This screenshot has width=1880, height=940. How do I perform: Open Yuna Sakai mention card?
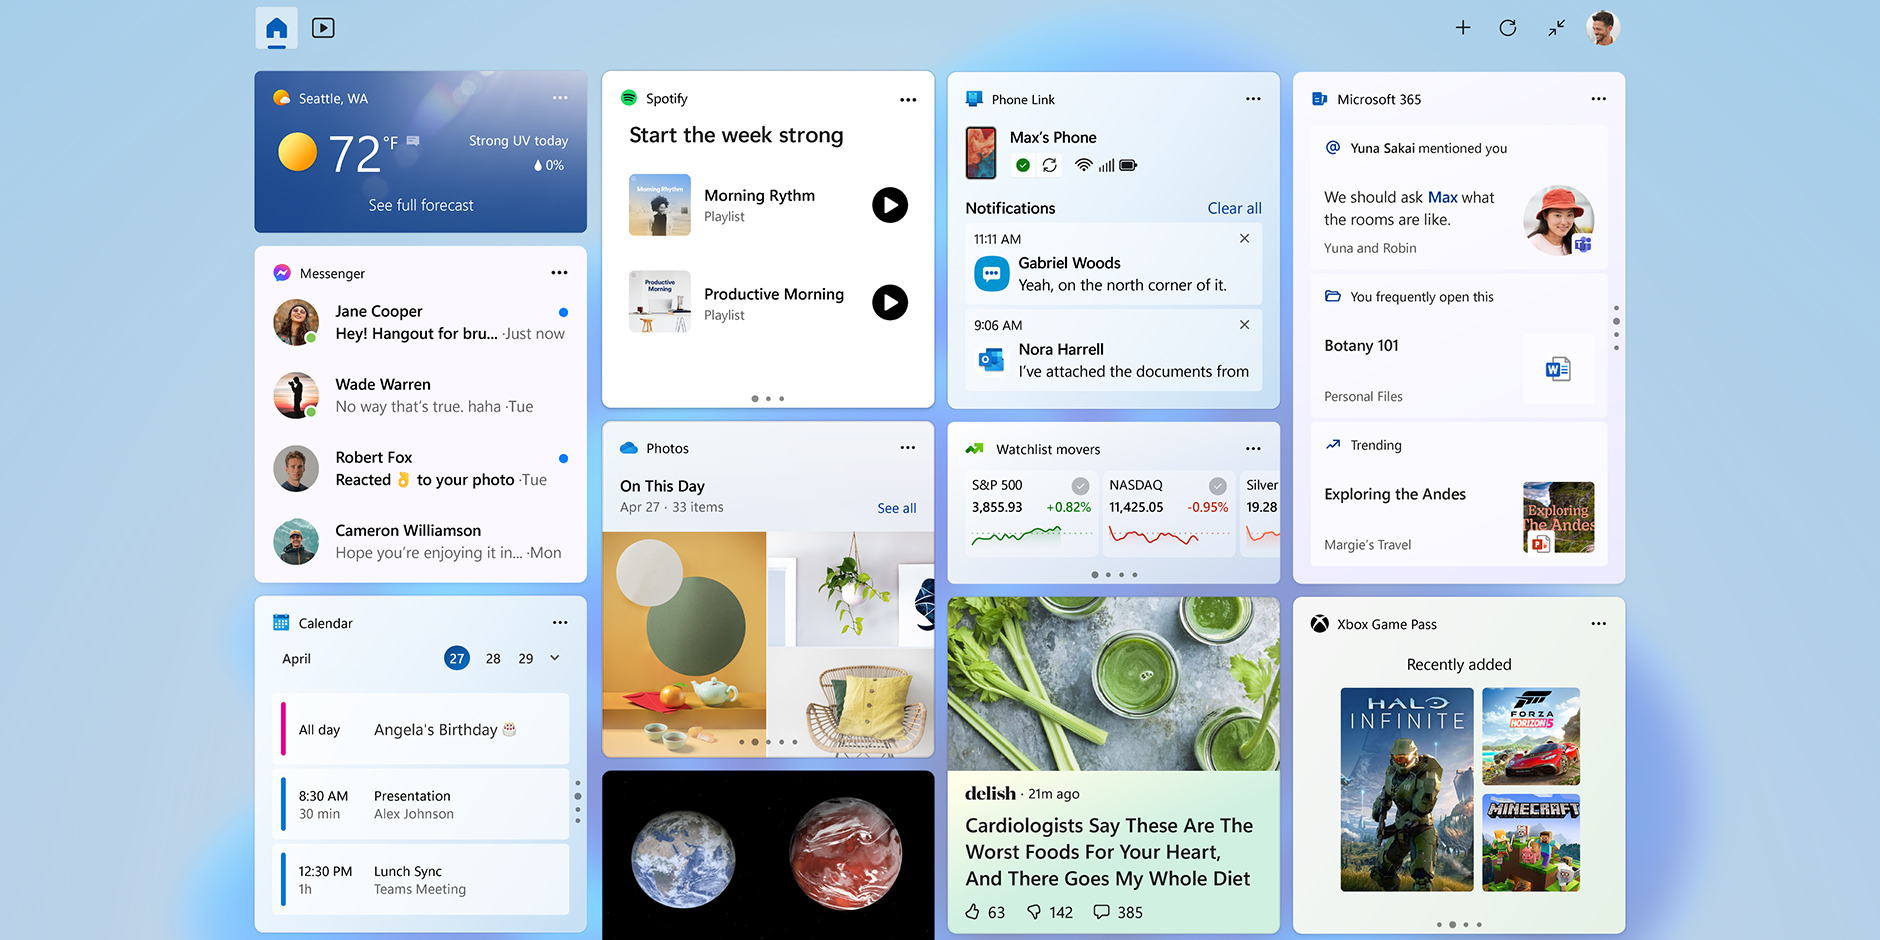1459,197
